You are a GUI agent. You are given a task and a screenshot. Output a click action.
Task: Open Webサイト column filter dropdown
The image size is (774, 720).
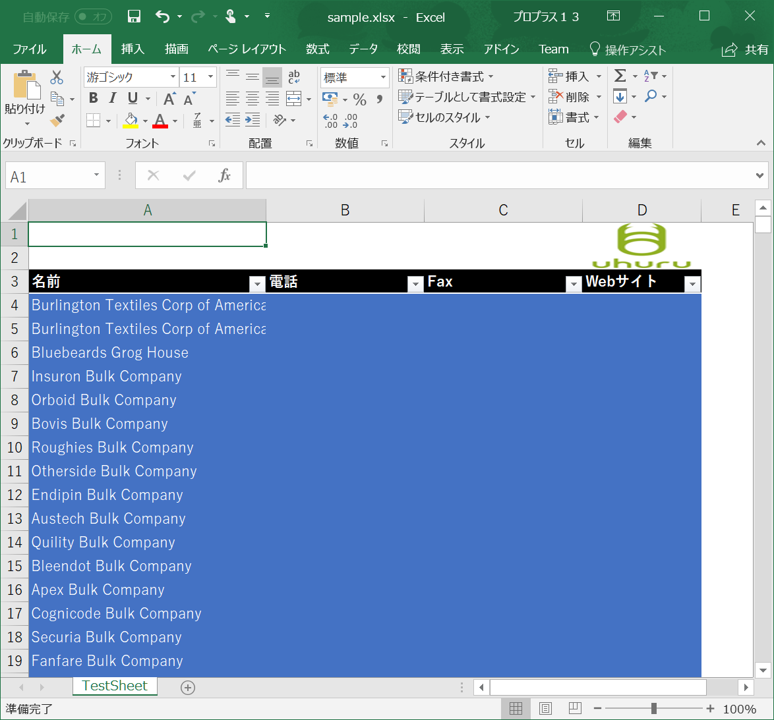(x=692, y=283)
